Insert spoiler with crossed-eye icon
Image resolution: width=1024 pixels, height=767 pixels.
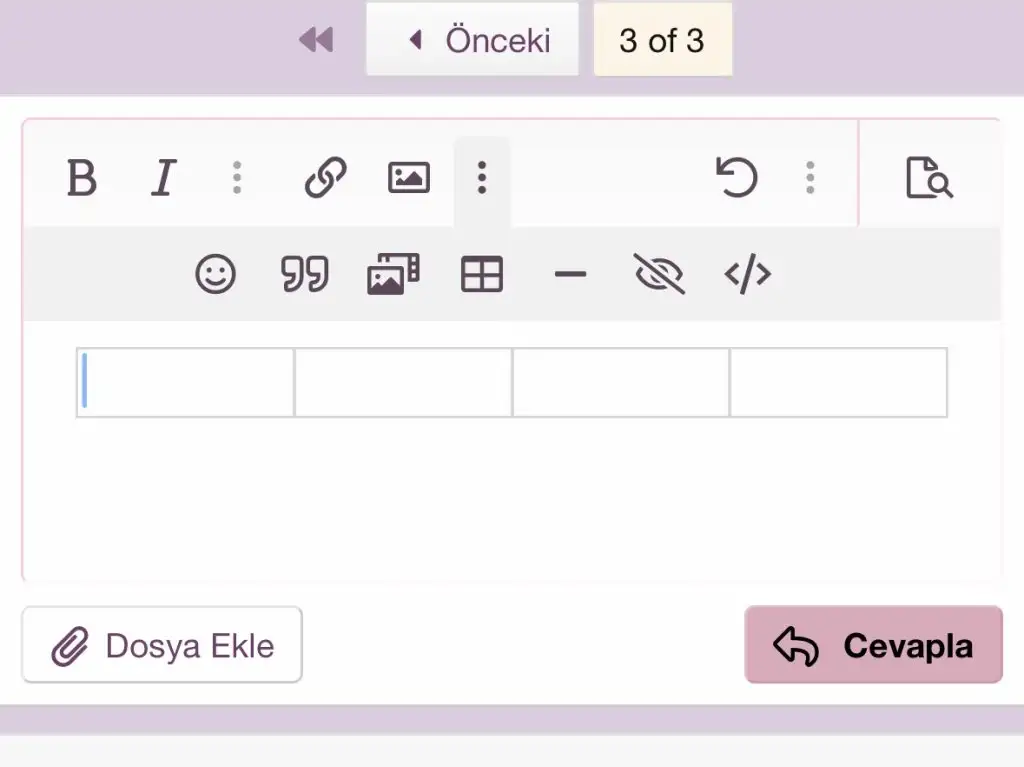[x=659, y=274]
